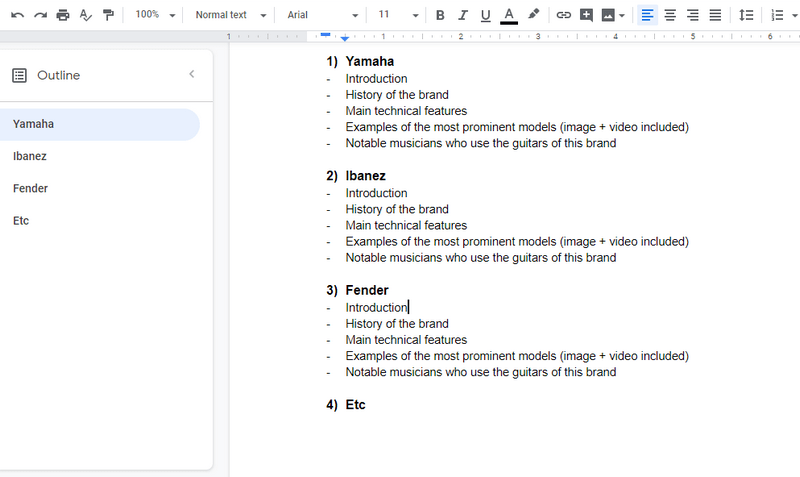Toggle Bold formatting
800x477 pixels.
[440, 15]
